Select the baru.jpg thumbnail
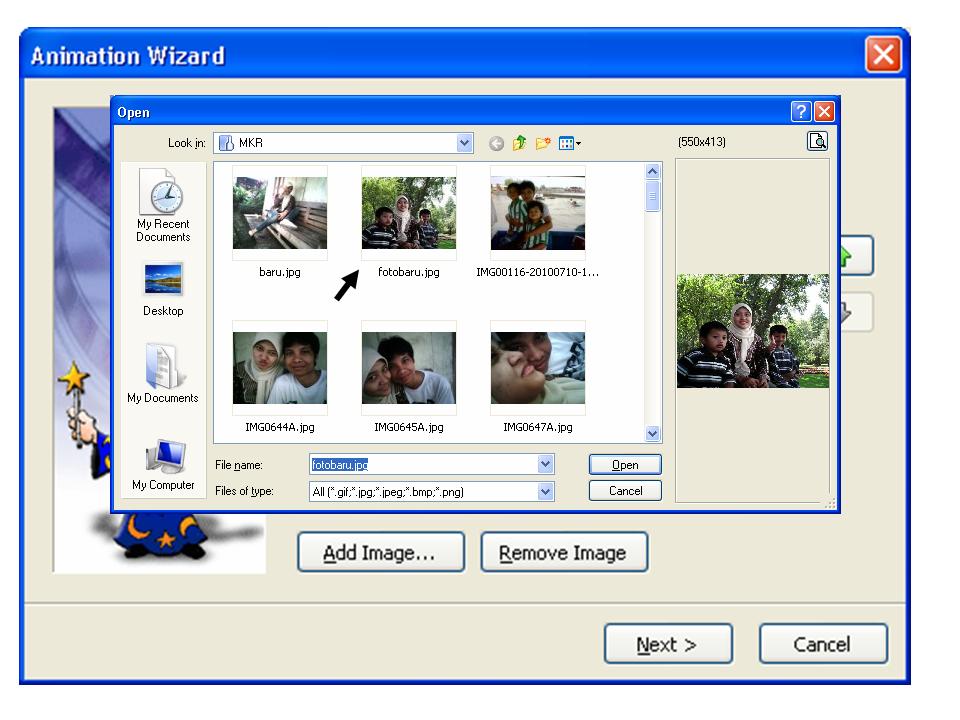960x720 pixels. (280, 213)
